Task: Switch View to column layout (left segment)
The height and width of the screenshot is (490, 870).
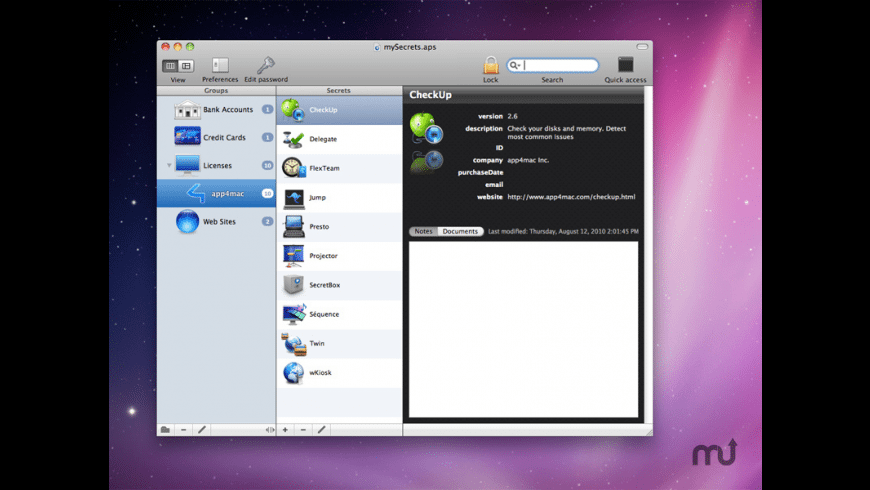Action: tap(170, 66)
